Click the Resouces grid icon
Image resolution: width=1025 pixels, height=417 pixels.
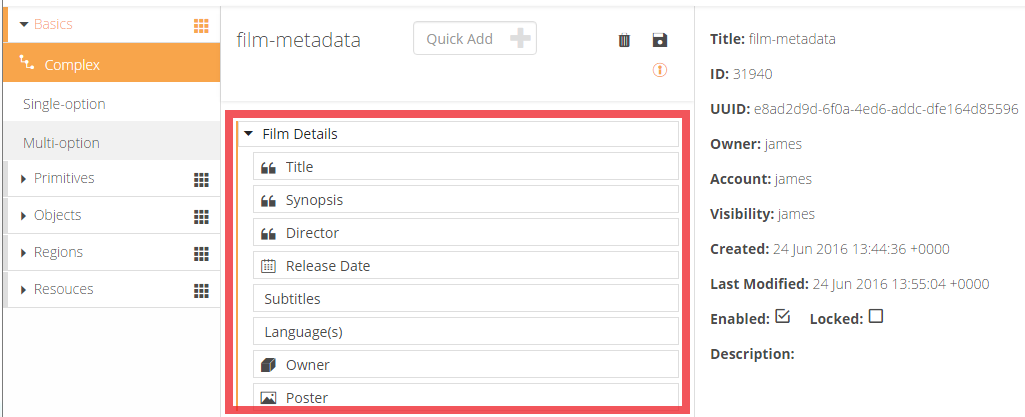201,290
